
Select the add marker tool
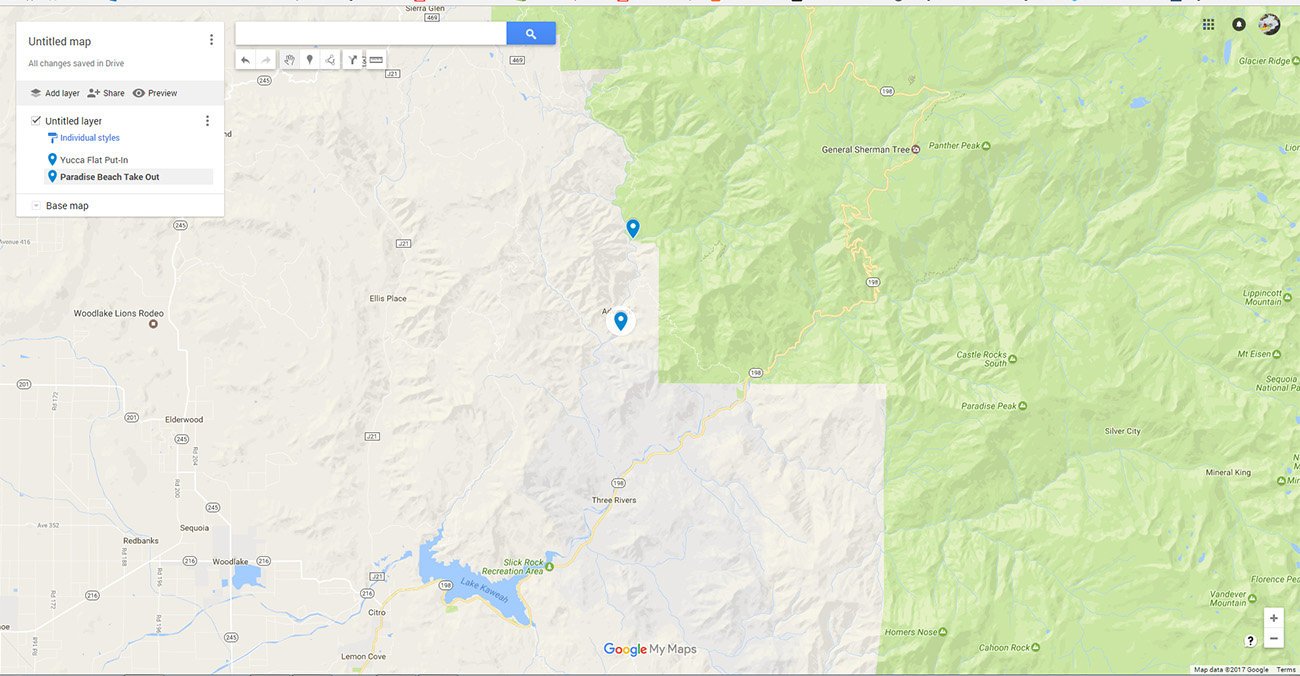(309, 60)
